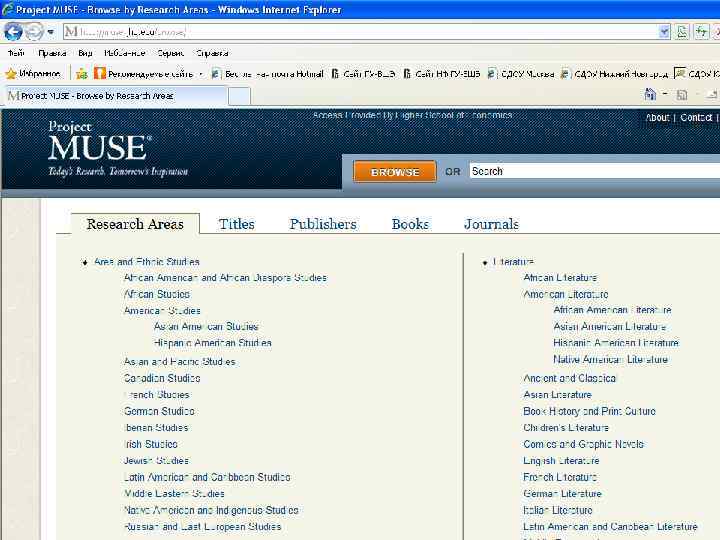Click the compatibility view icon
The image size is (720, 540).
coord(682,32)
